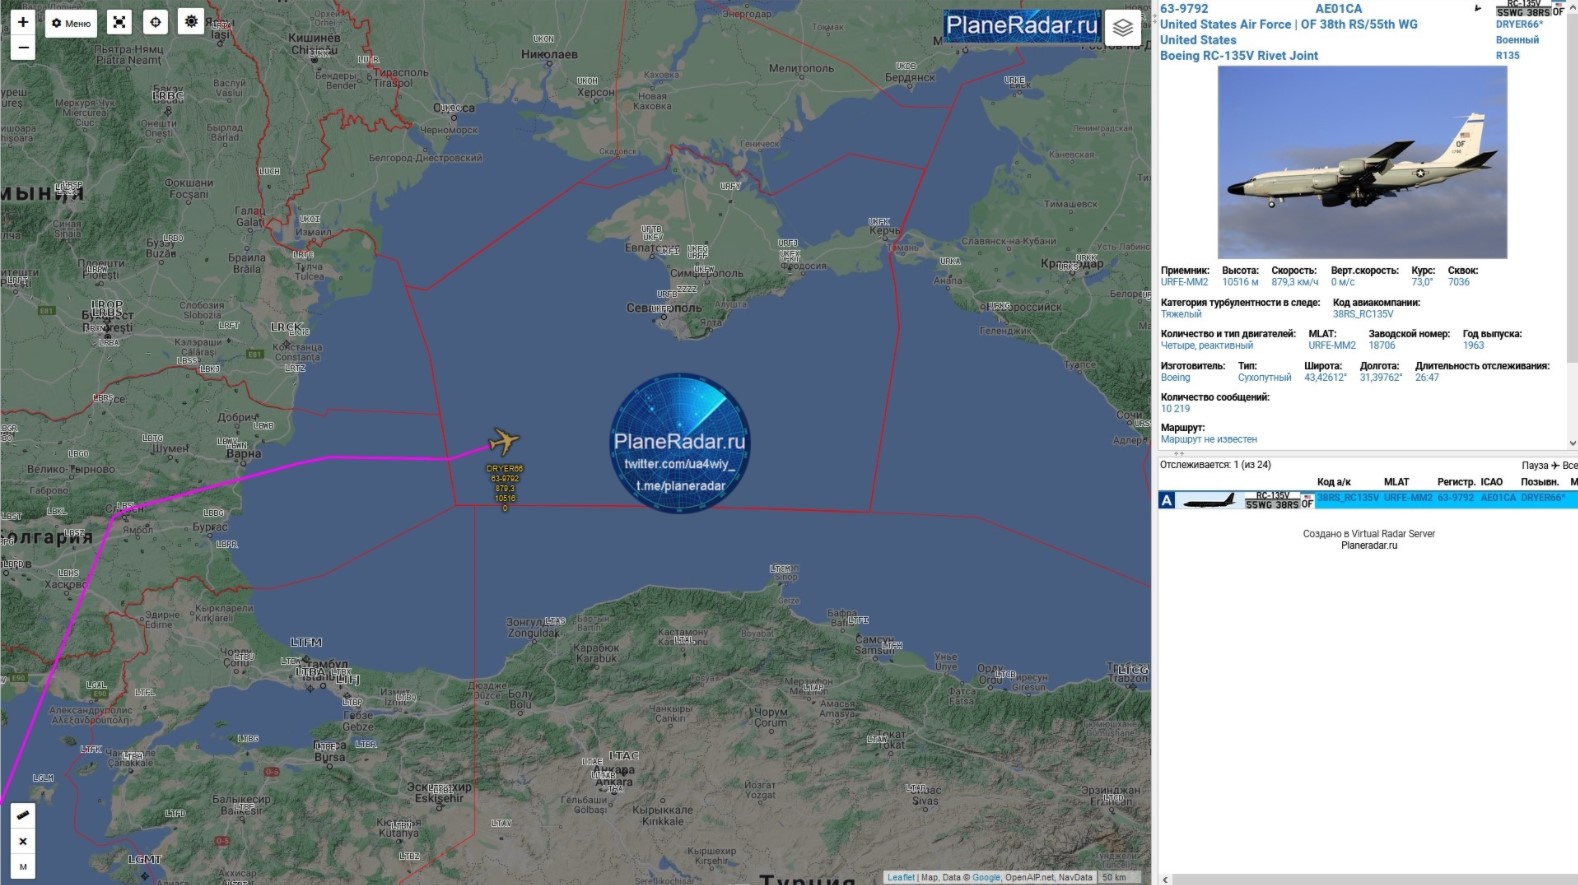The width and height of the screenshot is (1578, 885).
Task: Zoom out the map with minus button
Action: (23, 47)
